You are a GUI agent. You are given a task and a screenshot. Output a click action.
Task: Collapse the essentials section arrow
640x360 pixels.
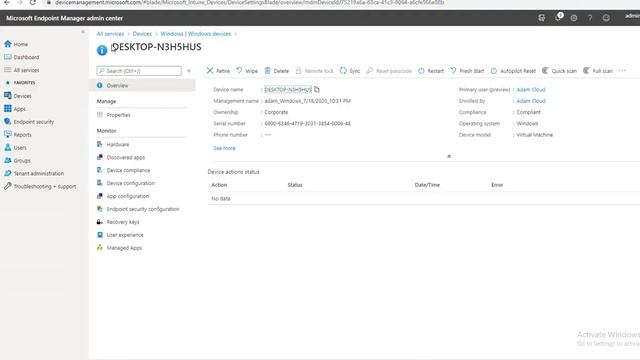coord(449,156)
